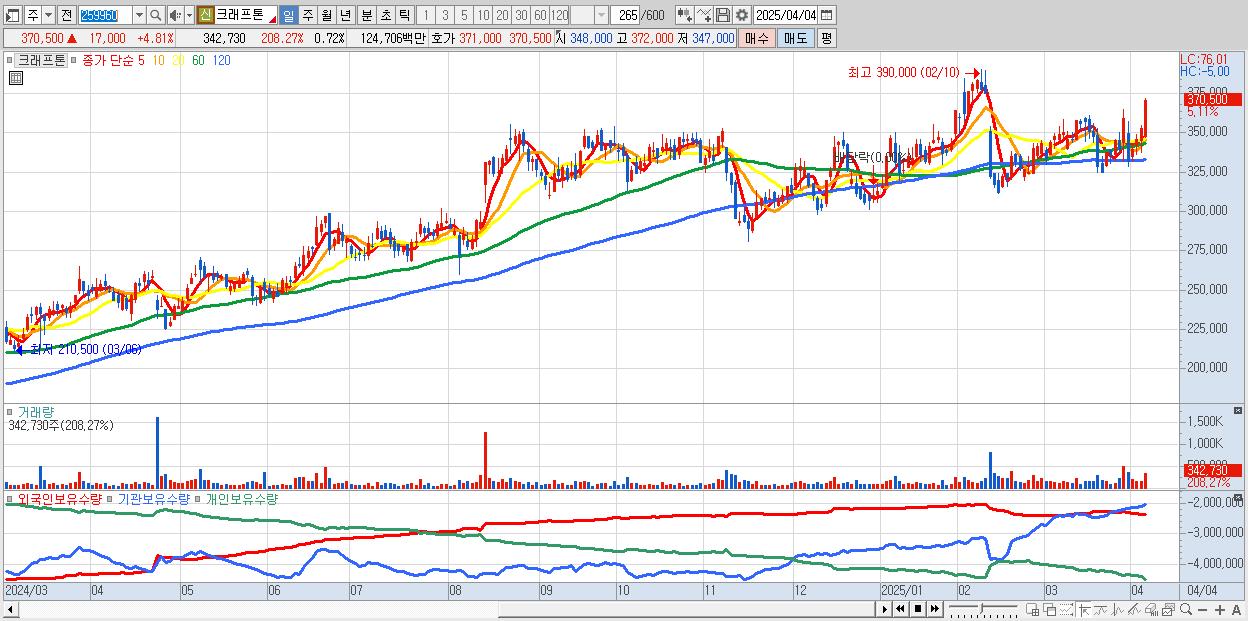
Task: Click the speaker sound icon
Action: coord(175,15)
